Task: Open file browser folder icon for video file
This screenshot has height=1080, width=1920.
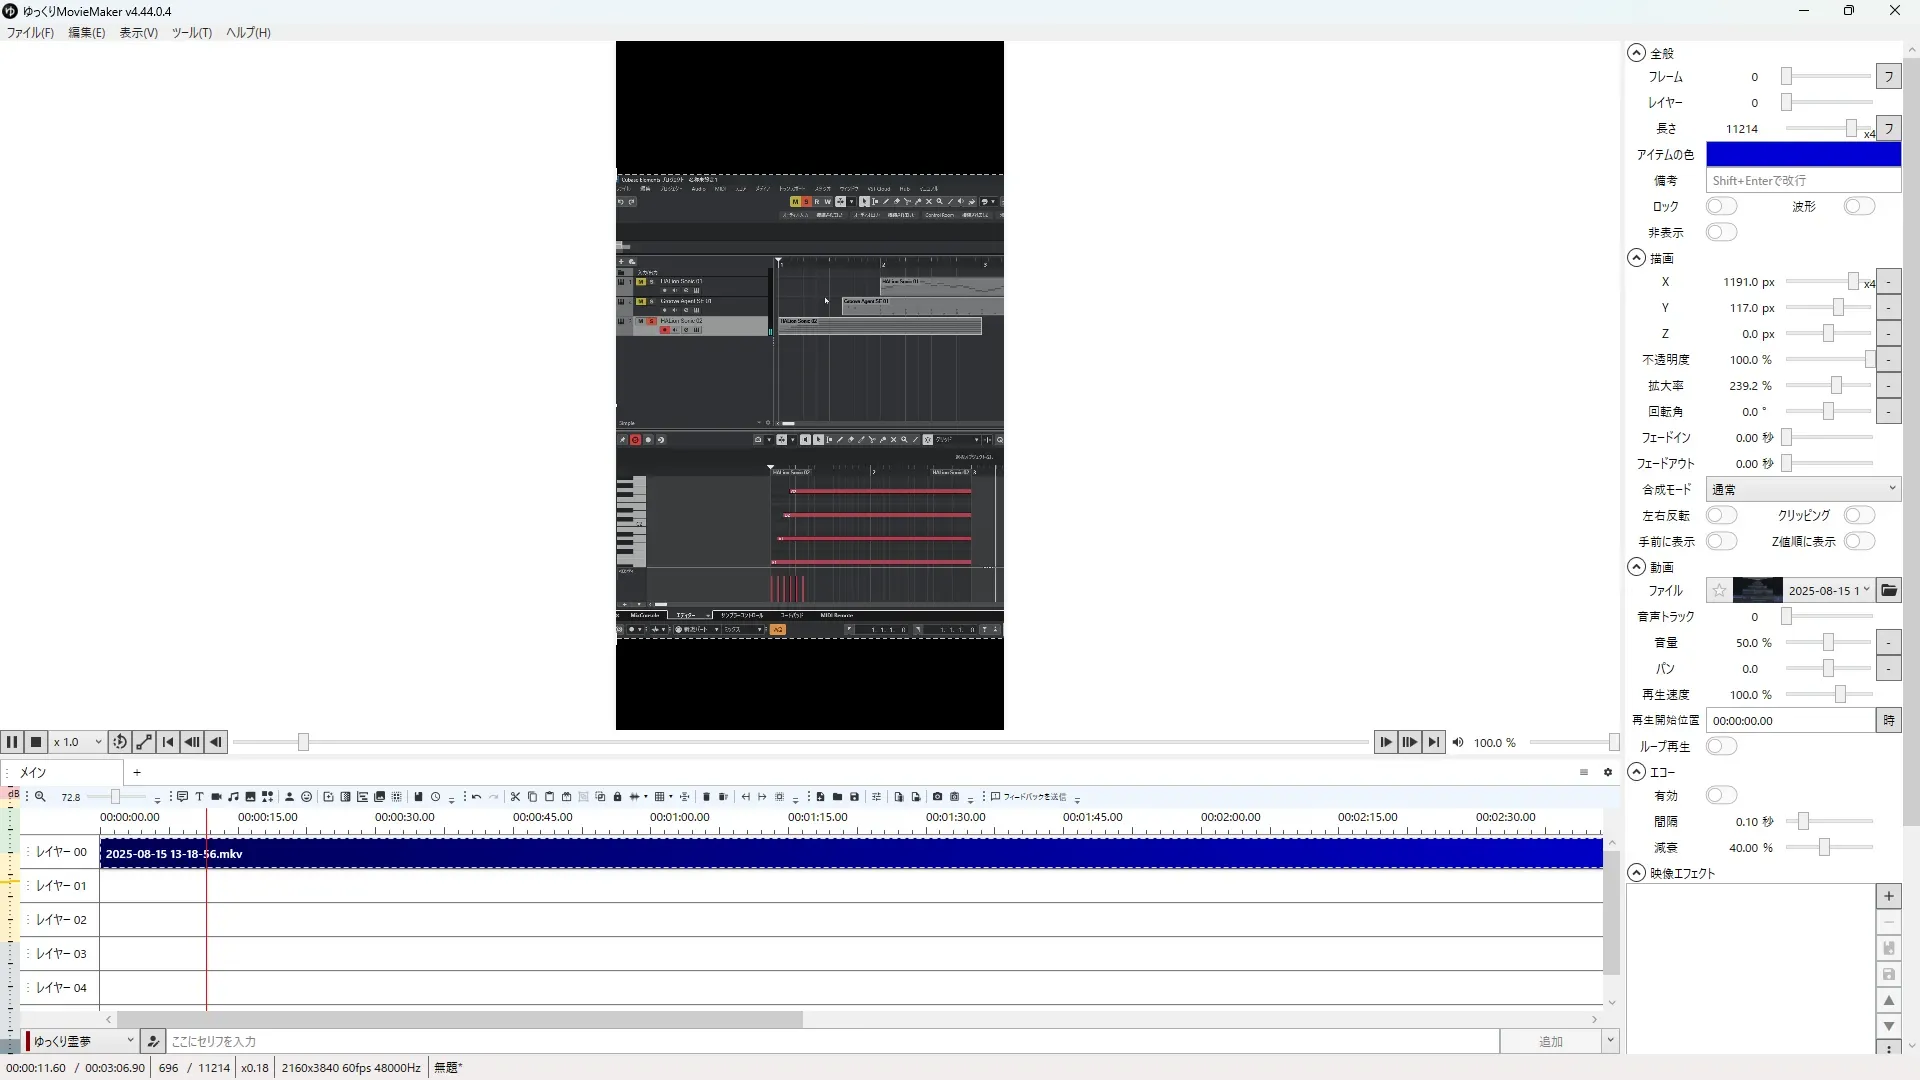Action: click(x=1888, y=590)
